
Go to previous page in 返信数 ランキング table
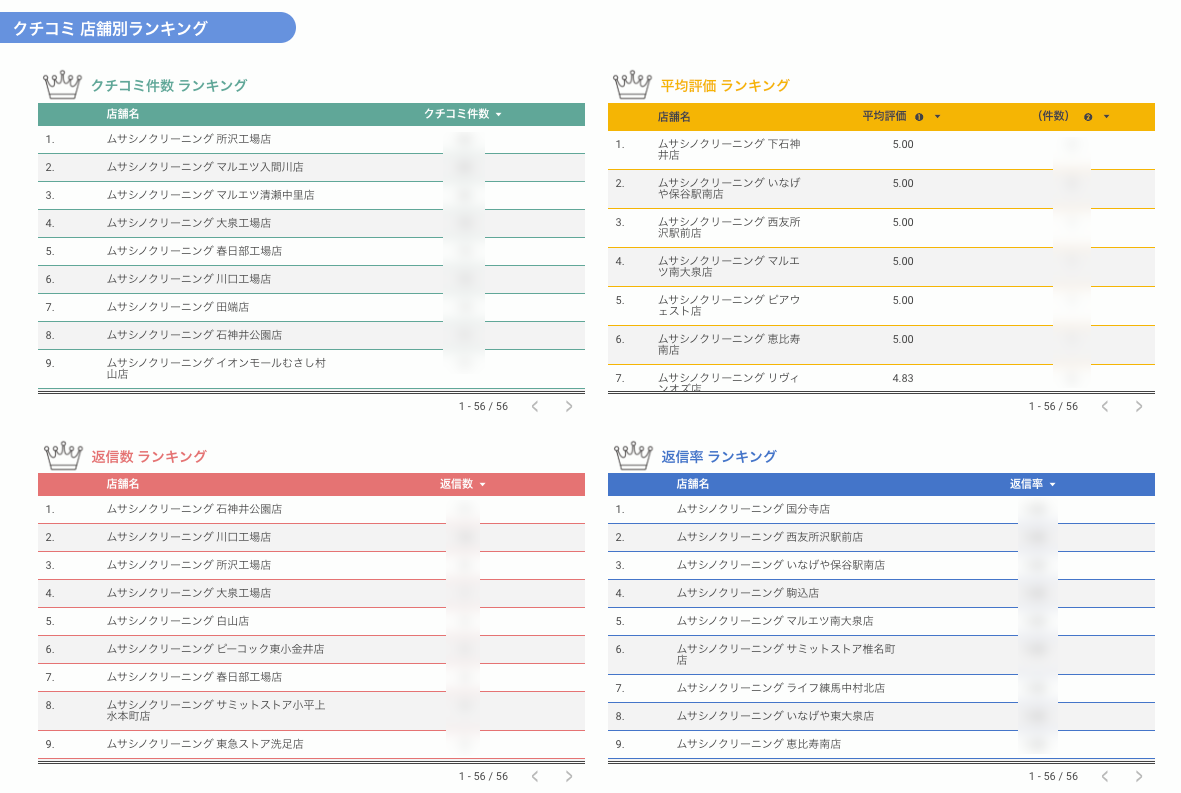tap(535, 776)
